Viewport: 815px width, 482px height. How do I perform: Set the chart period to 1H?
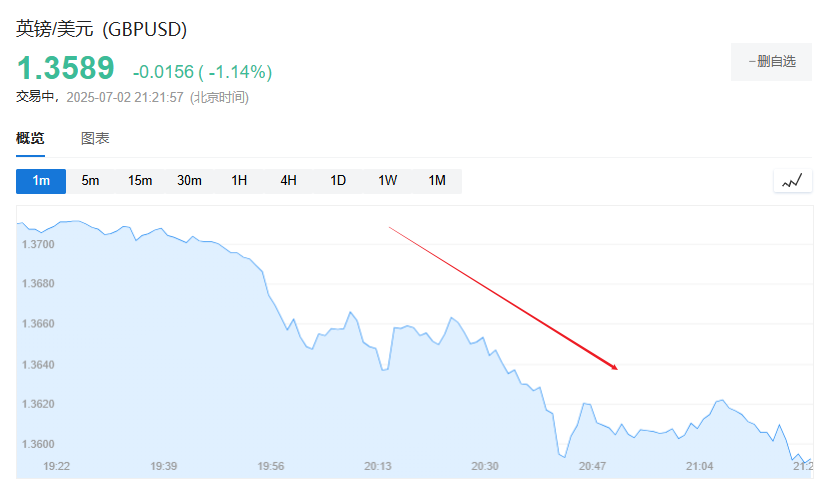click(x=239, y=181)
